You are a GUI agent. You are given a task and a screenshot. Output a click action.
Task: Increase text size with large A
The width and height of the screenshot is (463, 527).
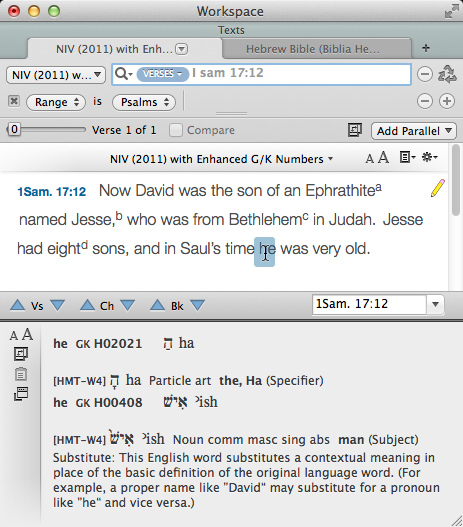(383, 157)
